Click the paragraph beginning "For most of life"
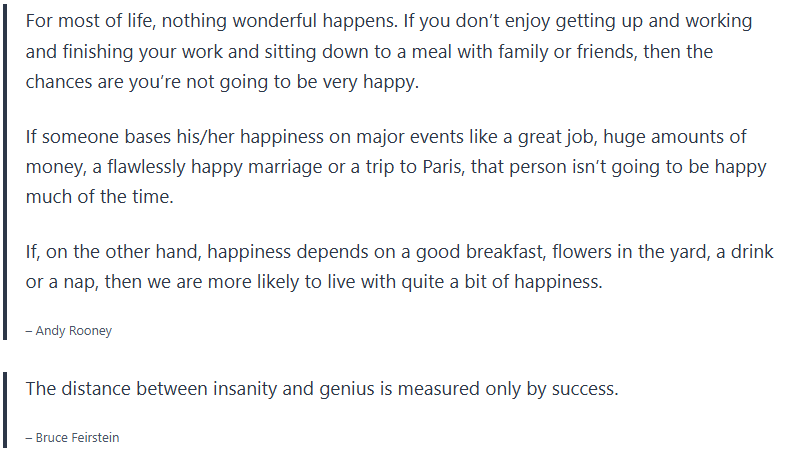Viewport: 808px width, 453px height. pos(390,51)
